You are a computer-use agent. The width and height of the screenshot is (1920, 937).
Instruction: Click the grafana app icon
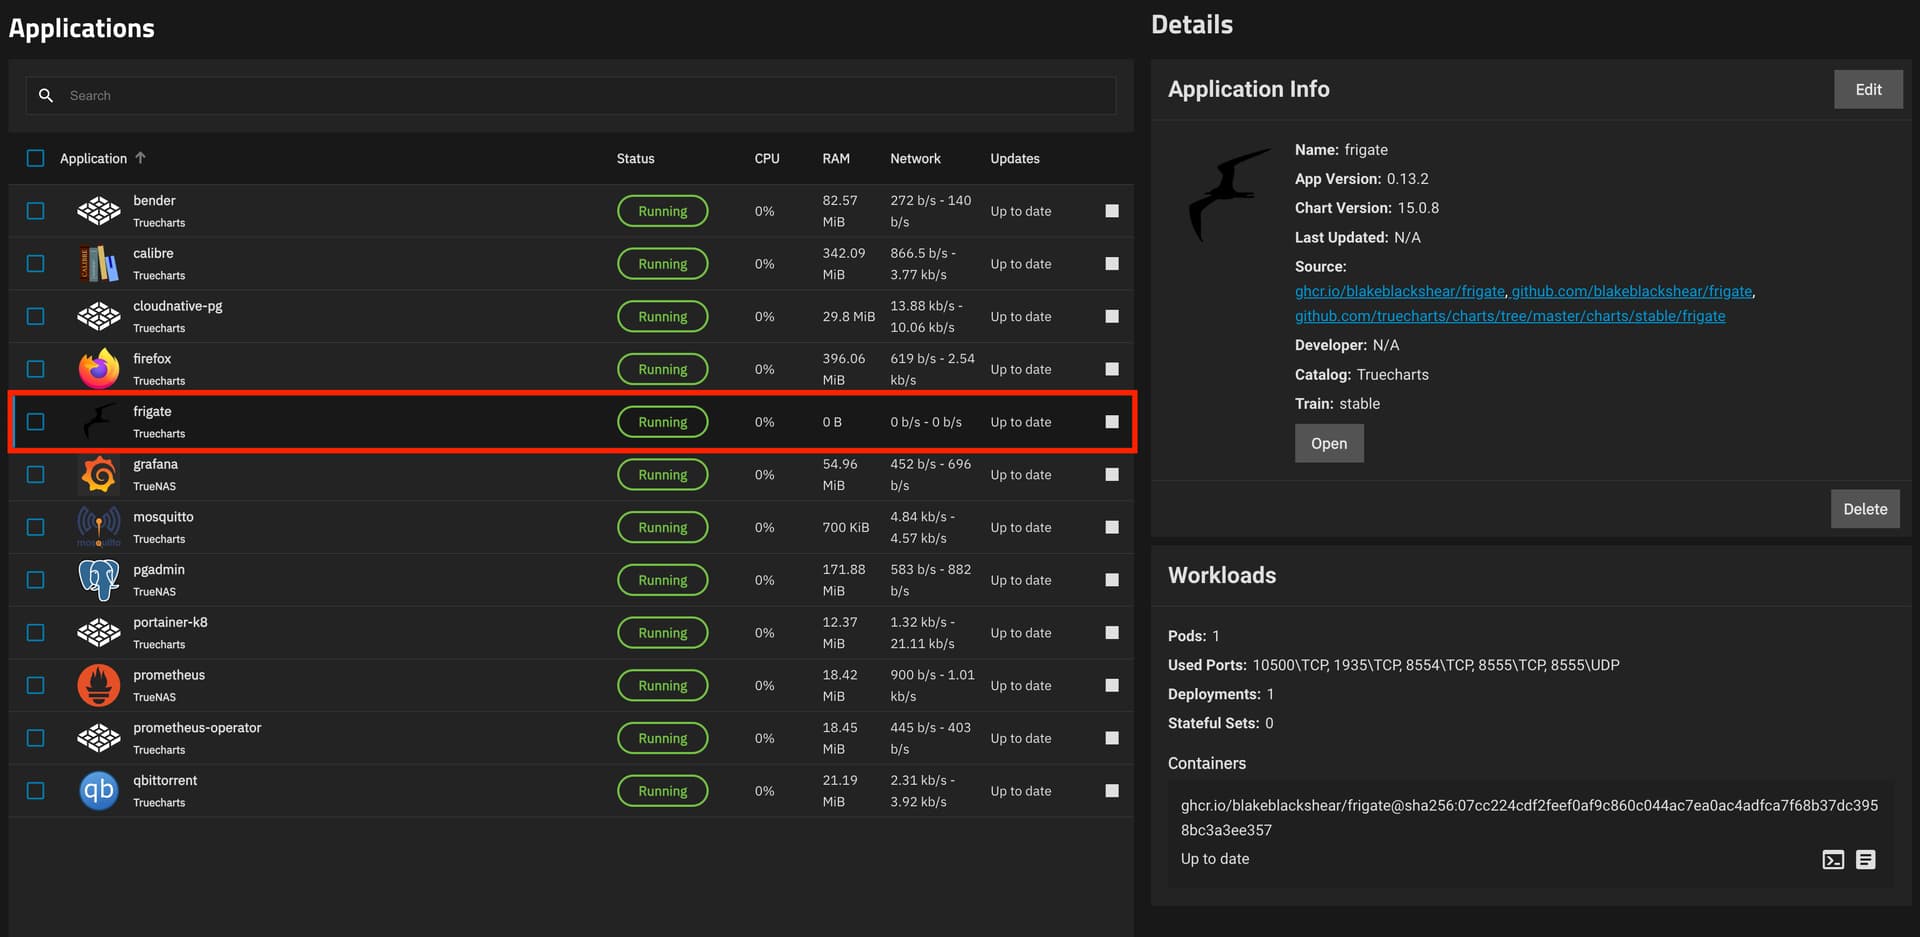click(x=99, y=475)
